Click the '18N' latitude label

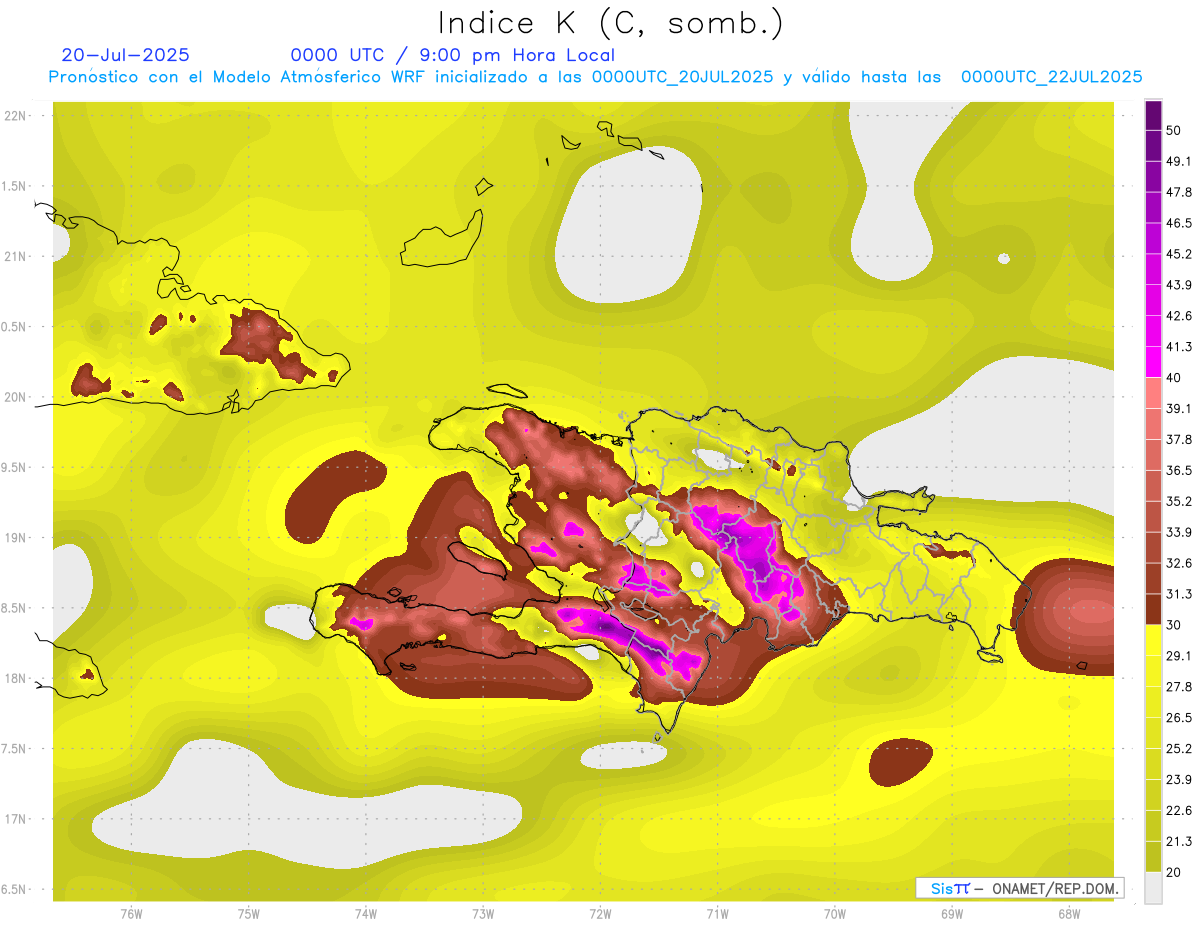pyautogui.click(x=17, y=678)
